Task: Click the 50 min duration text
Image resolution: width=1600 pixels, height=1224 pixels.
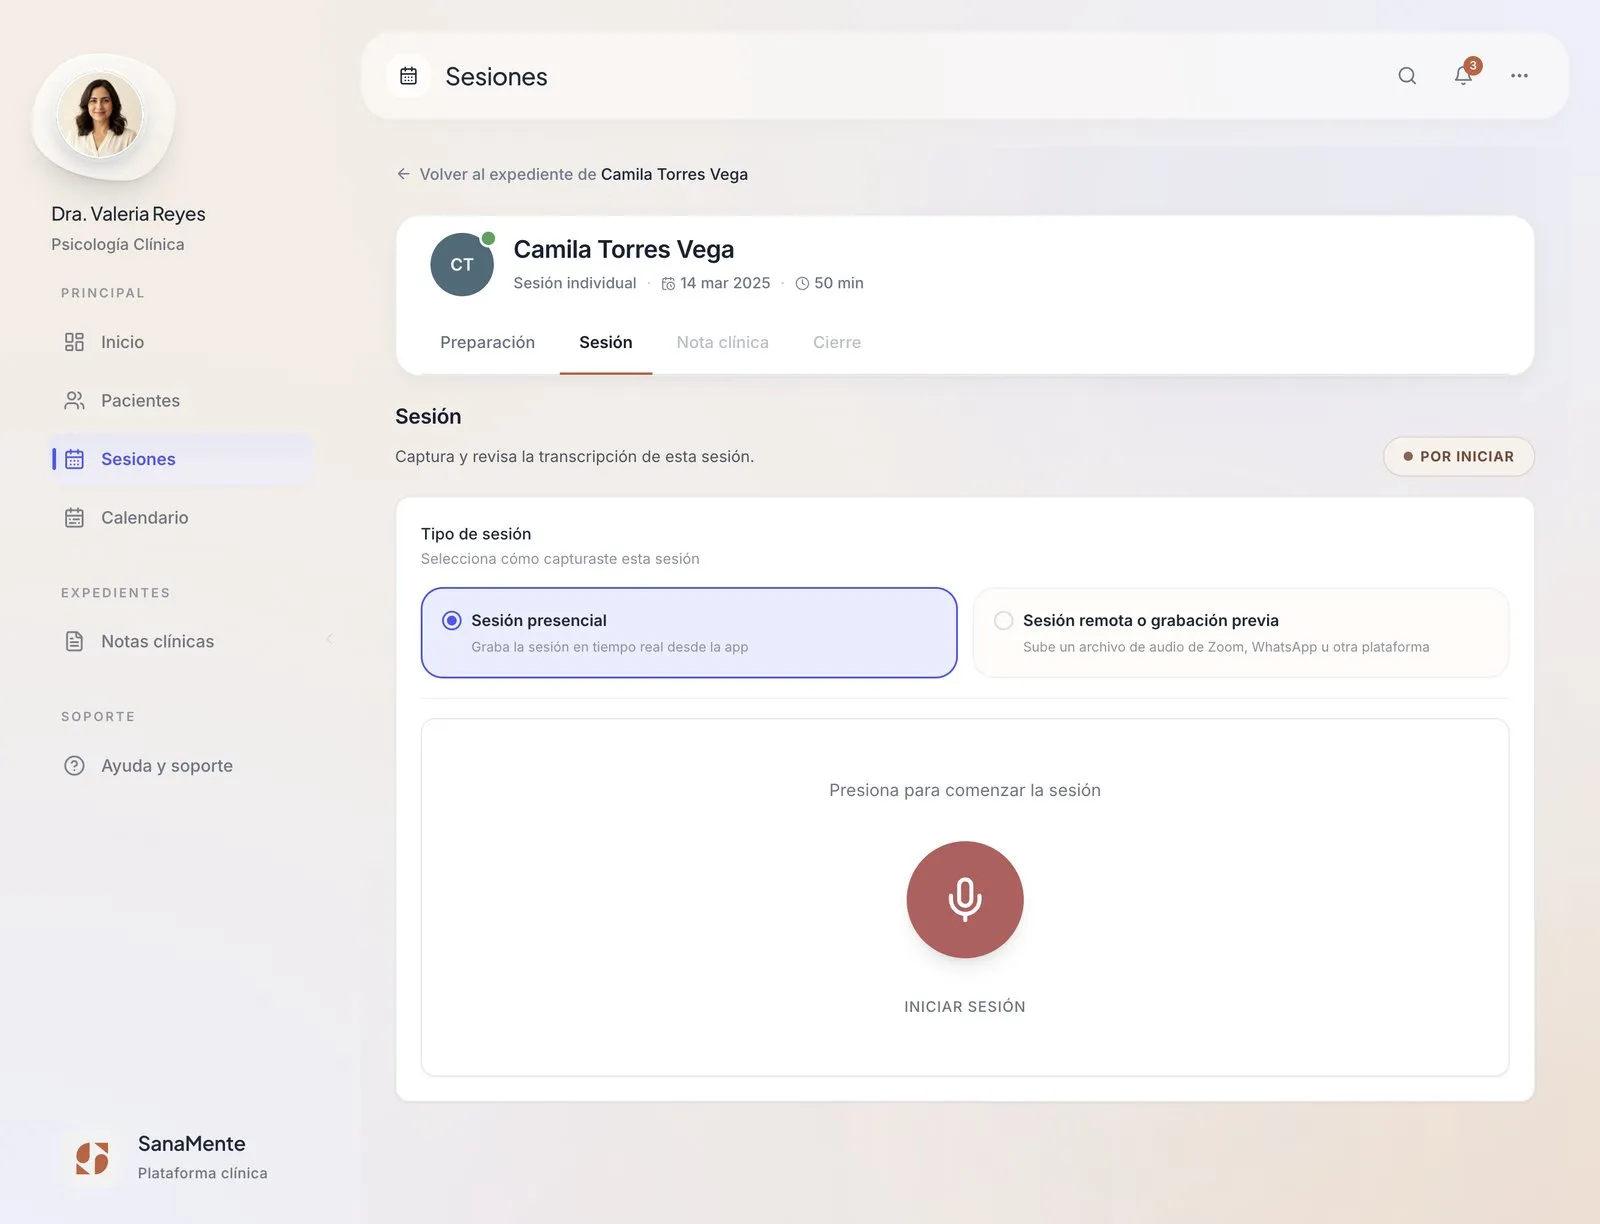Action: point(830,283)
